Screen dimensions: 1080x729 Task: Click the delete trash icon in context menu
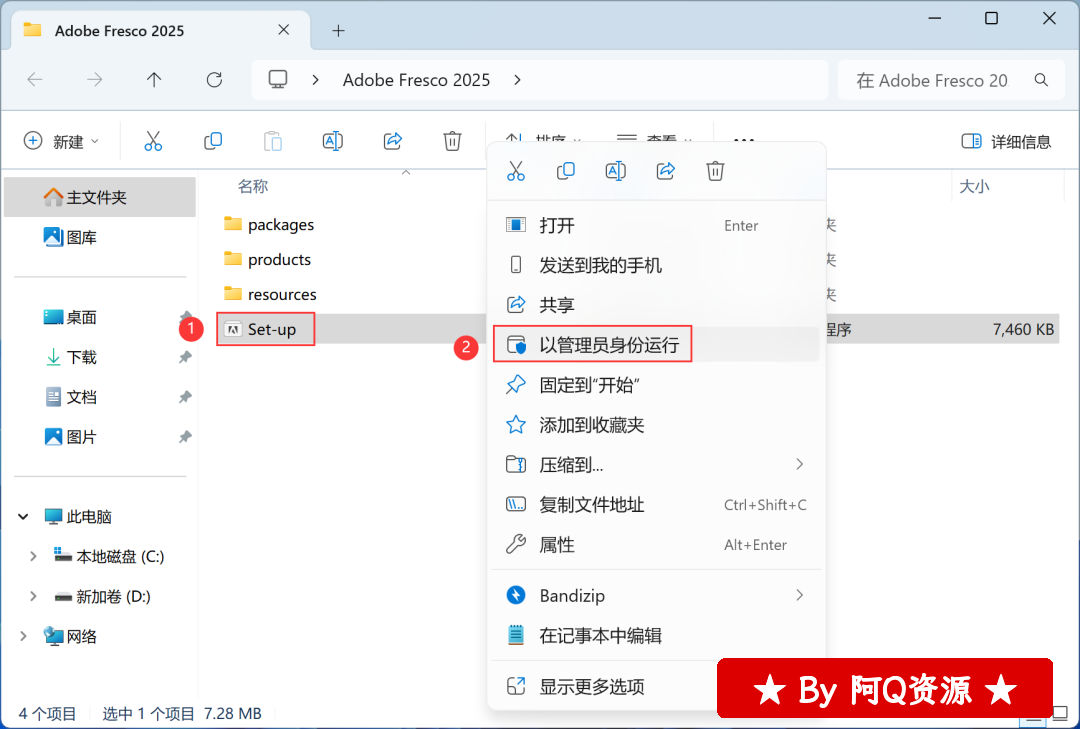click(715, 171)
